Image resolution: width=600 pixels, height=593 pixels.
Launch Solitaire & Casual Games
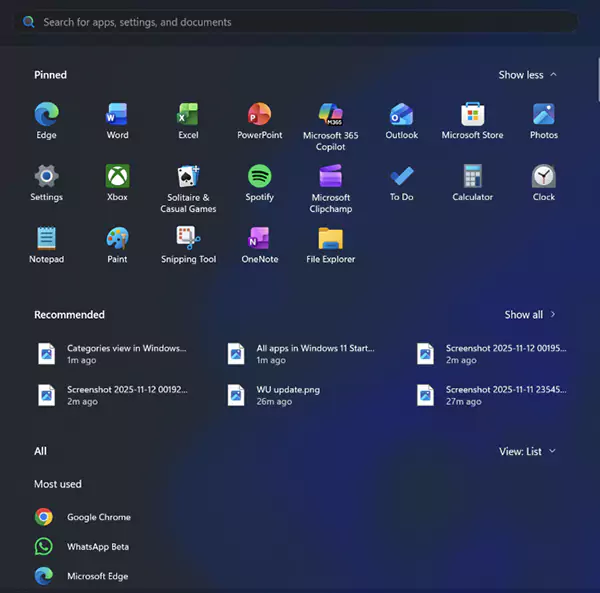tap(188, 189)
